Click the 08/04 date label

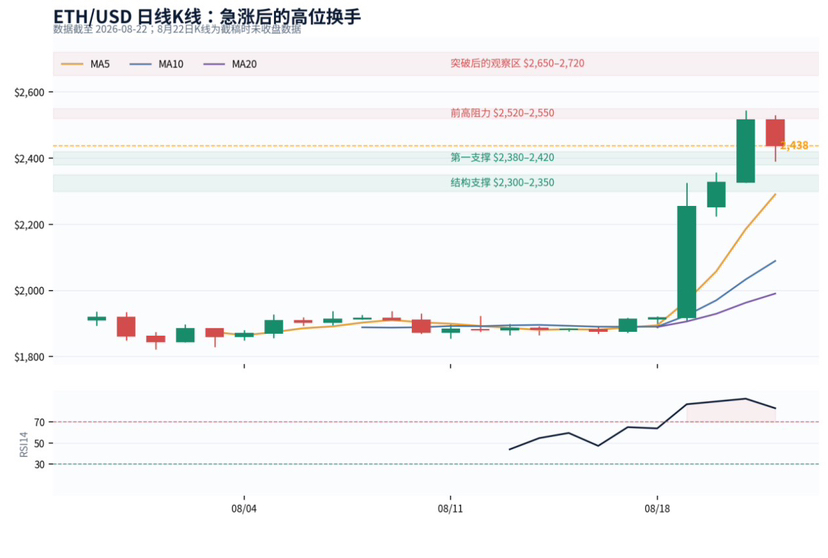(244, 509)
